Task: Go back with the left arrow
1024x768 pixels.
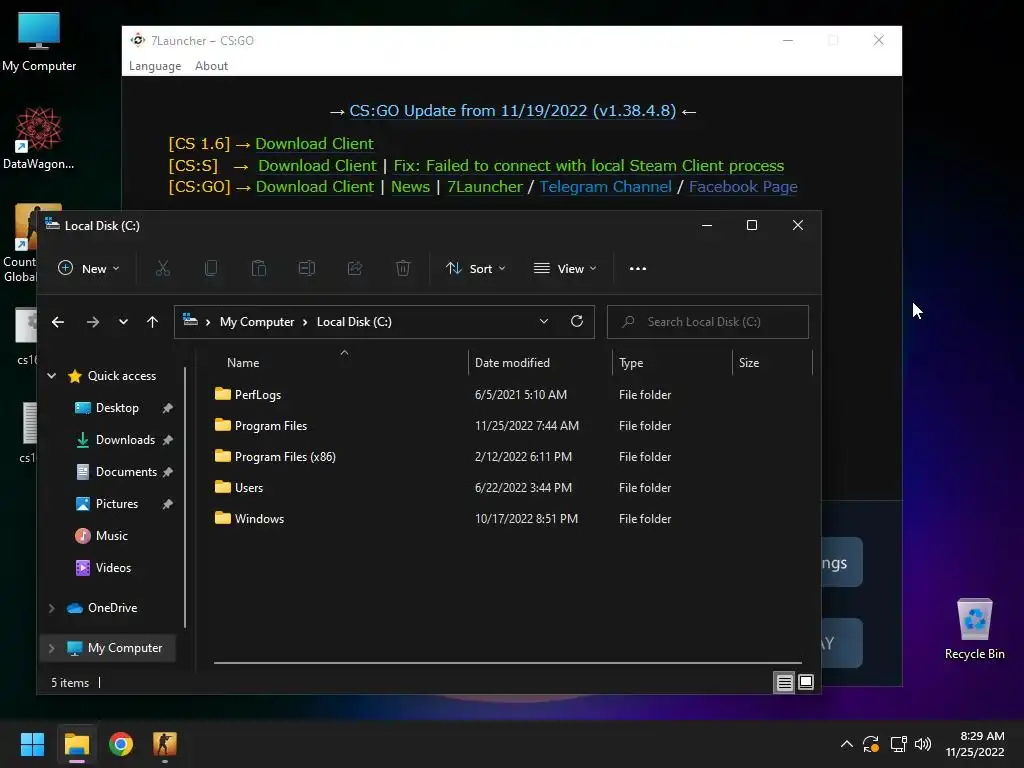Action: (58, 322)
